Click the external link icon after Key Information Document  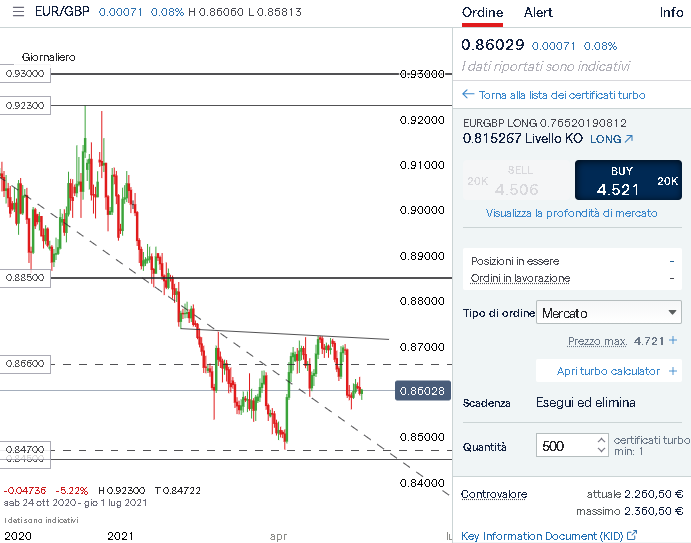[631, 536]
